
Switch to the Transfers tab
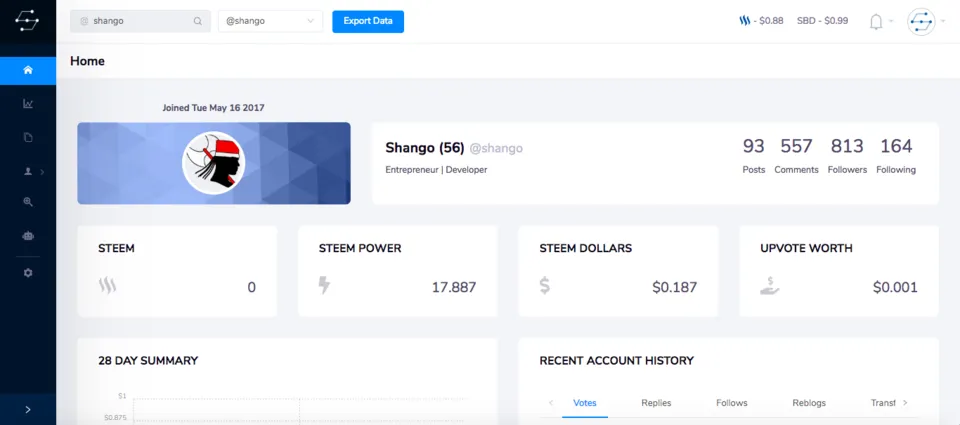tap(883, 403)
